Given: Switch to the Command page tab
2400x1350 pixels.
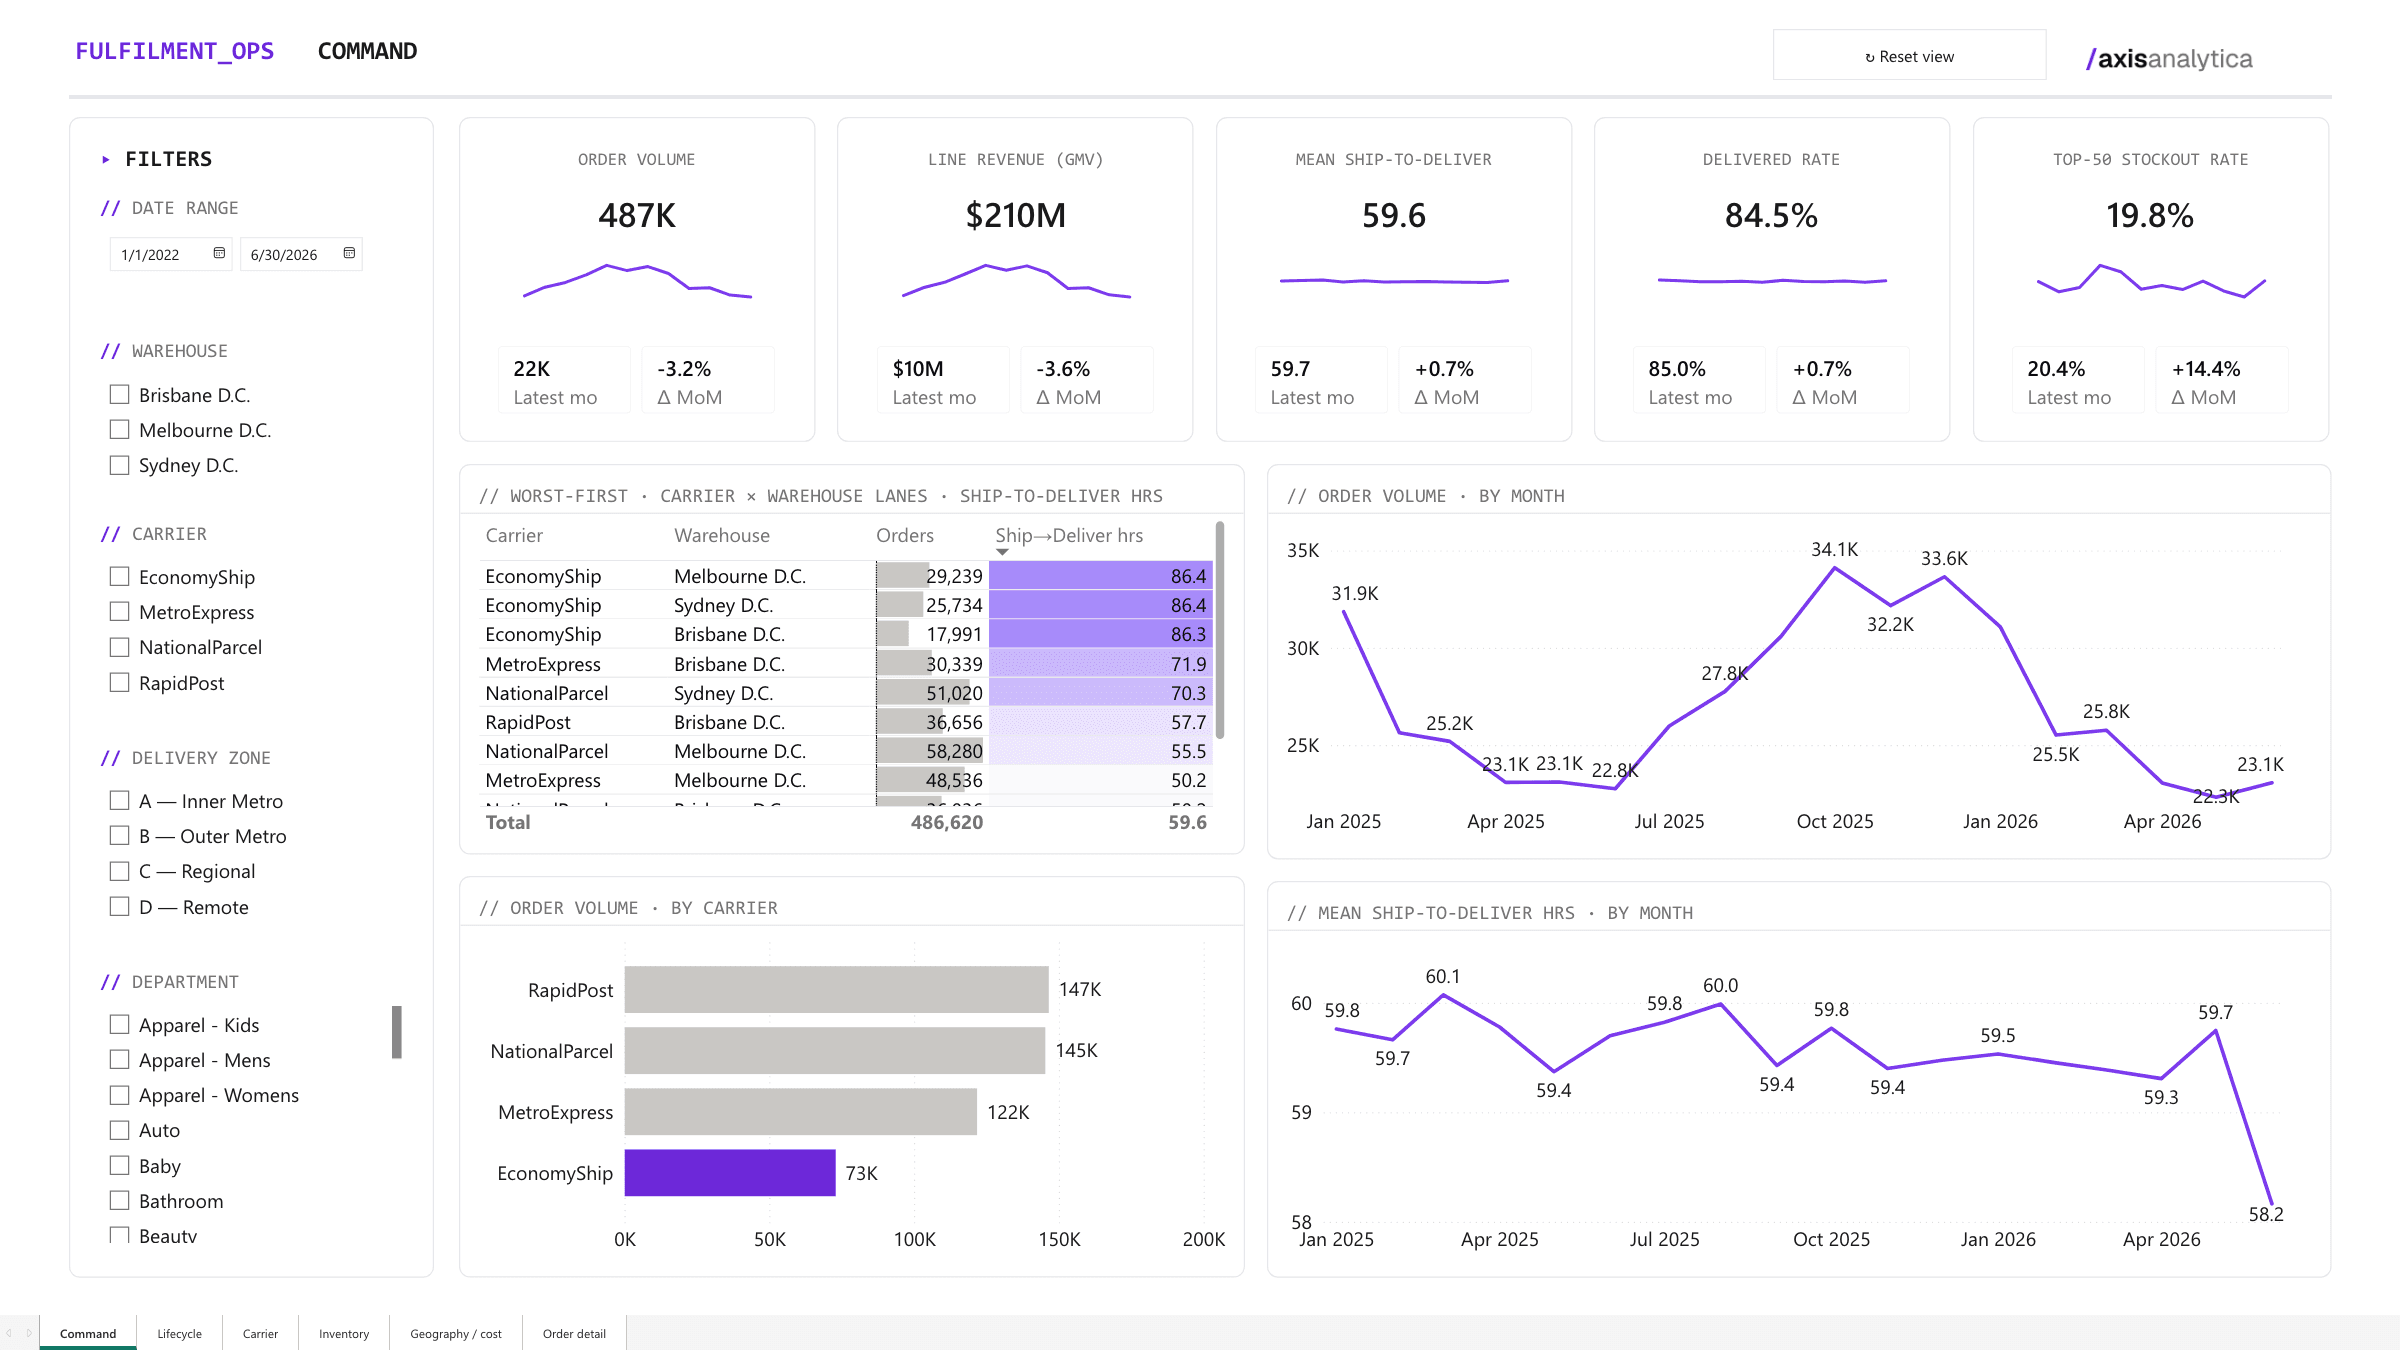Looking at the screenshot, I should tap(88, 1333).
